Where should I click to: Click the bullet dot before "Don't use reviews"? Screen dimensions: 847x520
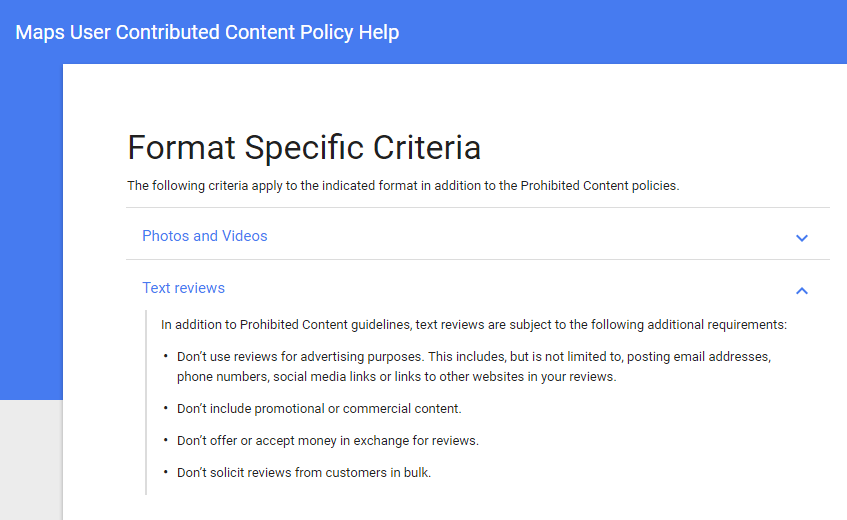tap(166, 356)
